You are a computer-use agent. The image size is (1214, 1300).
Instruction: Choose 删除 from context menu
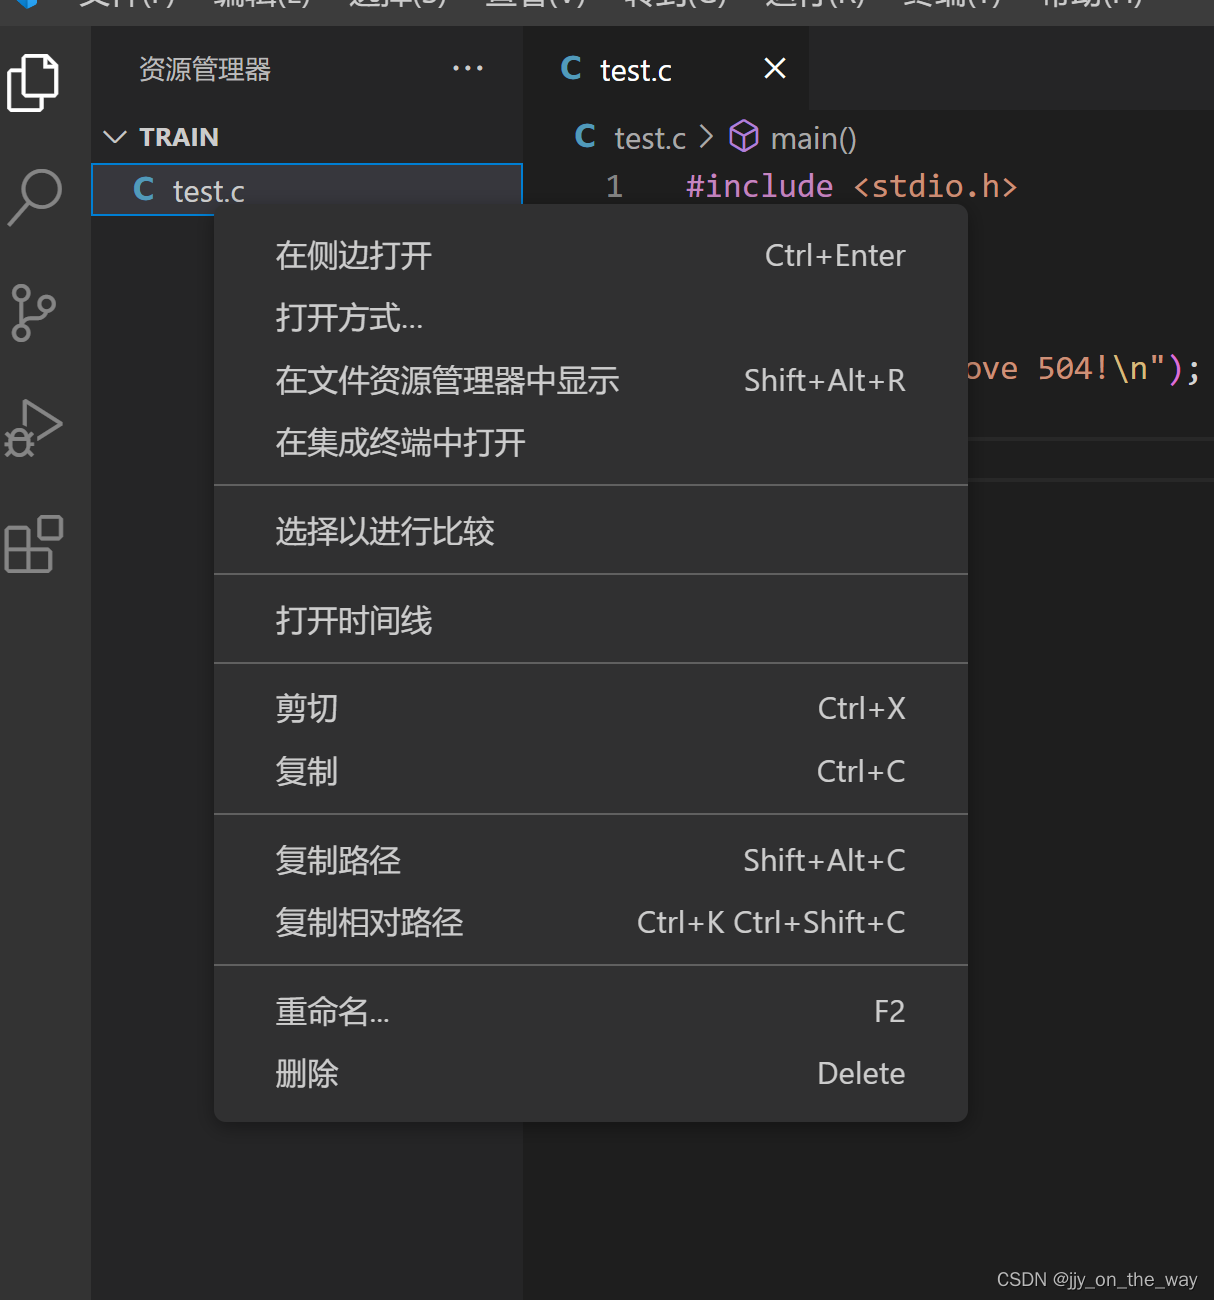[x=591, y=1074]
